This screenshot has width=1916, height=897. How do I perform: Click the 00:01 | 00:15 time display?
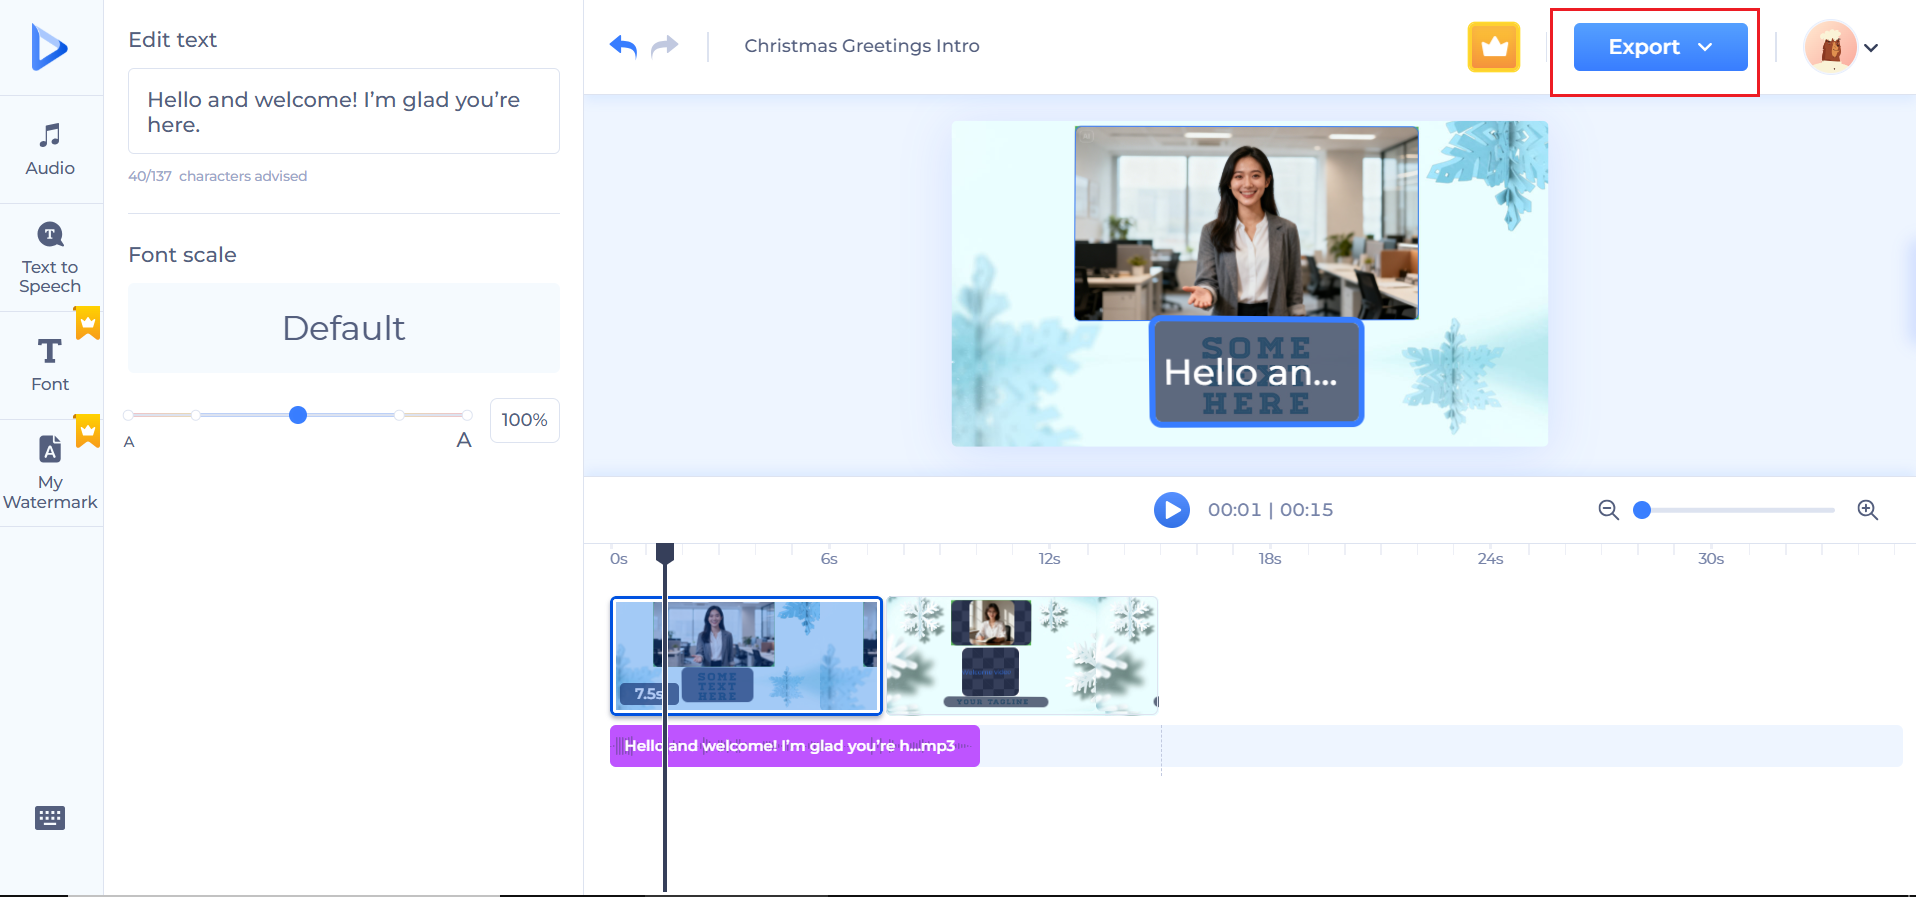pos(1270,510)
